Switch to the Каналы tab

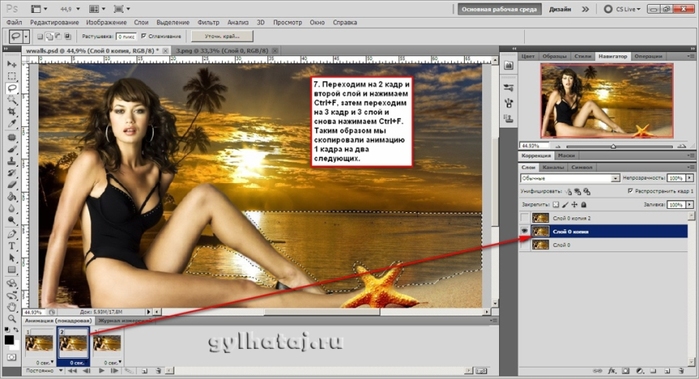tap(553, 167)
